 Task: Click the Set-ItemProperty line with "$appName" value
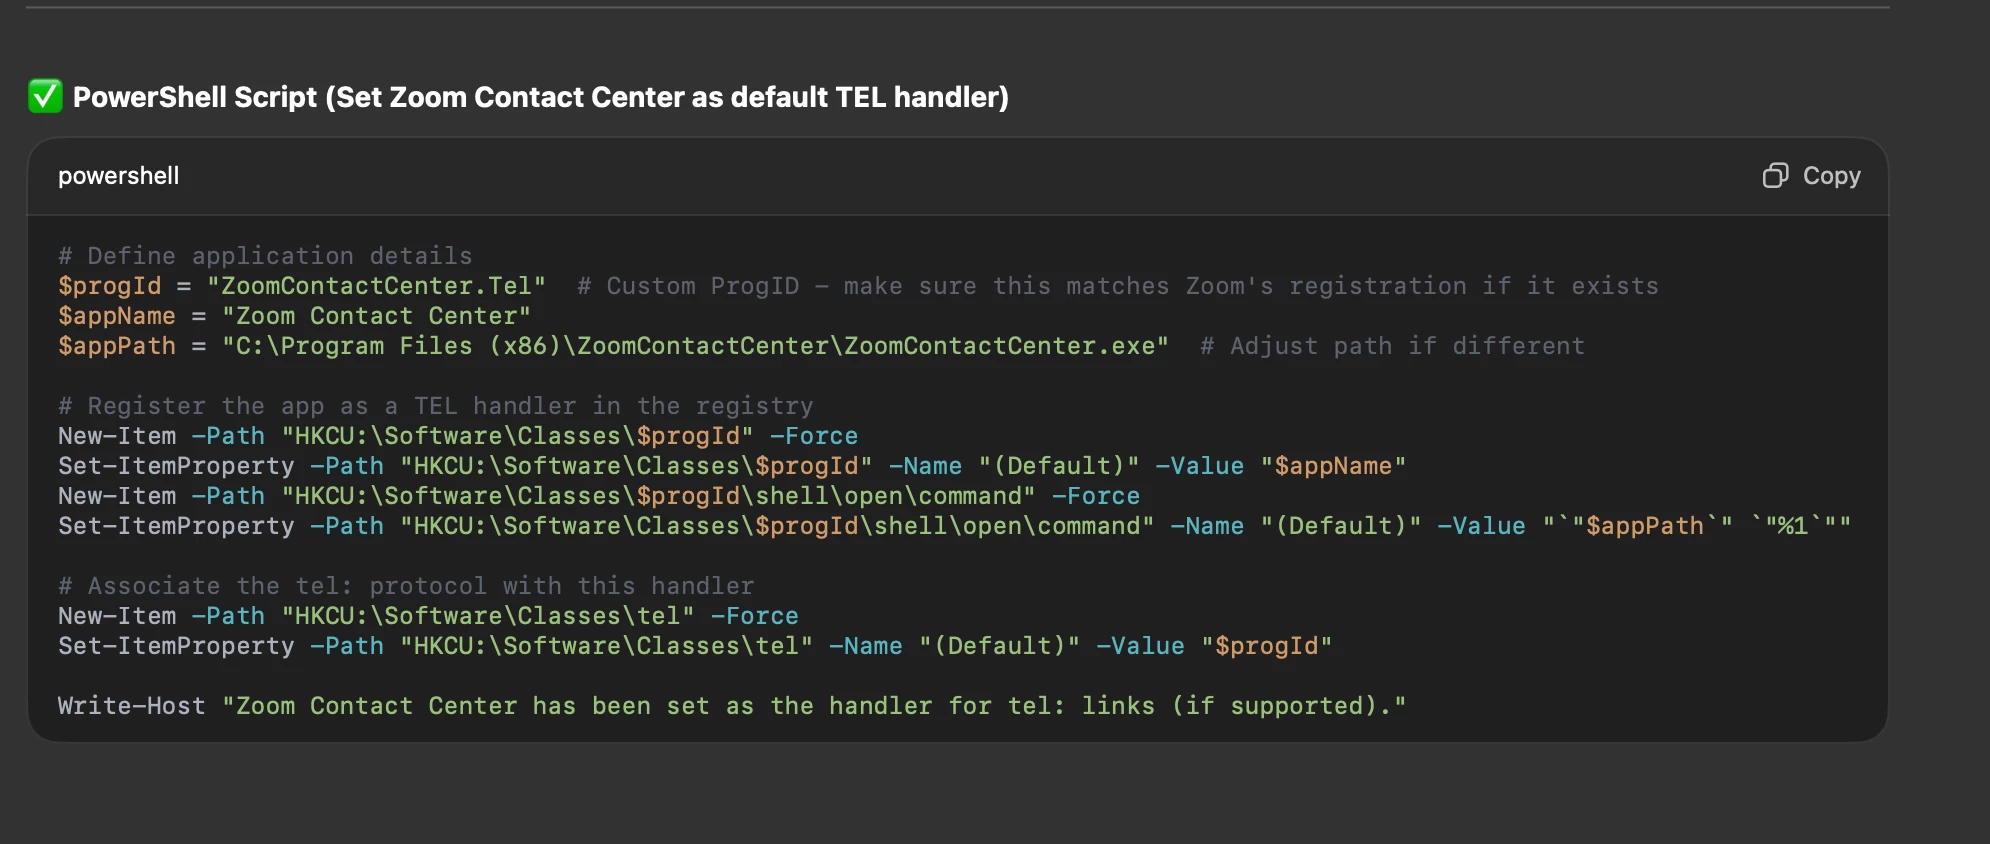tap(732, 466)
